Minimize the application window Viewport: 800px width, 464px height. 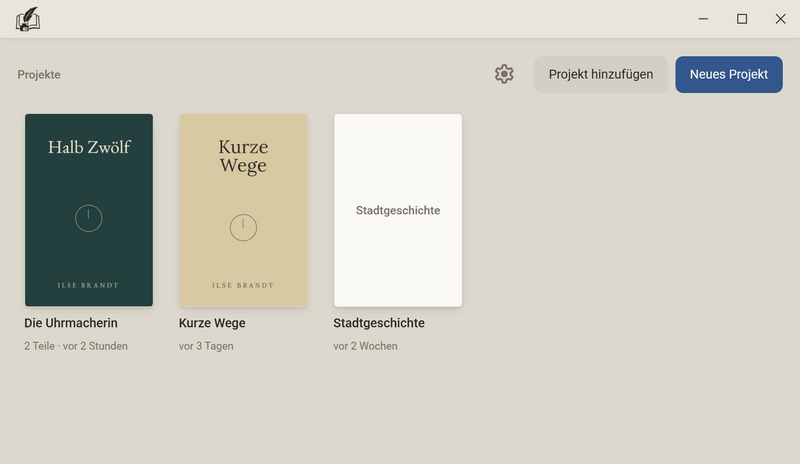tap(703, 19)
